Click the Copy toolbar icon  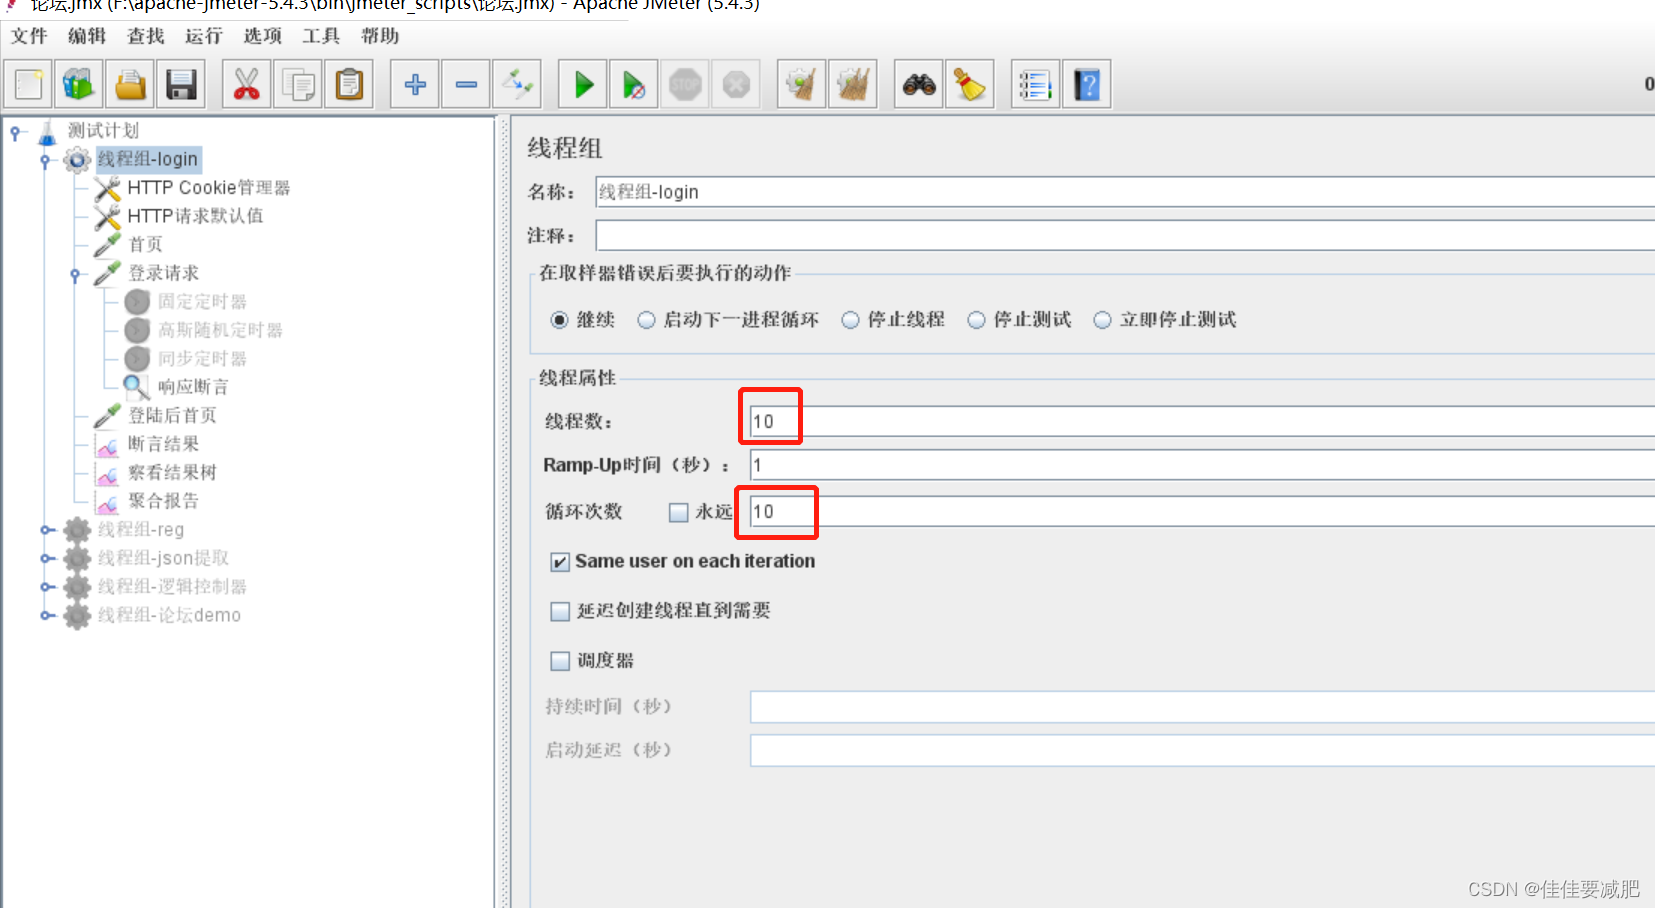click(297, 85)
